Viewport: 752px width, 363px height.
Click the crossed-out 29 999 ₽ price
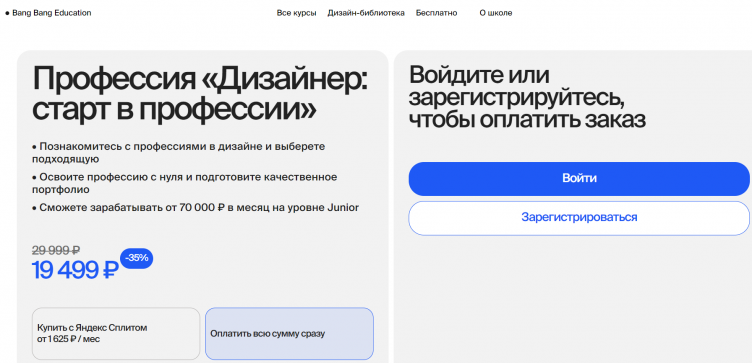coord(56,249)
